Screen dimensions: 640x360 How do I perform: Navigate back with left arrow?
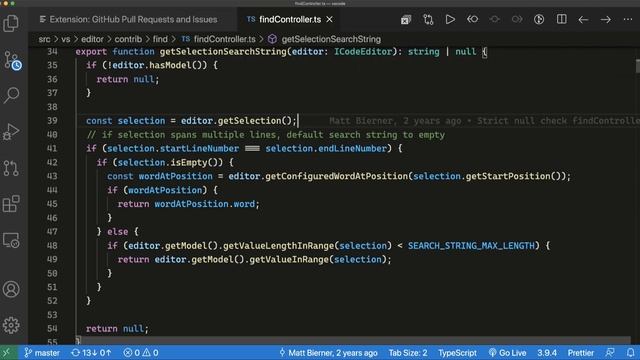[583, 20]
